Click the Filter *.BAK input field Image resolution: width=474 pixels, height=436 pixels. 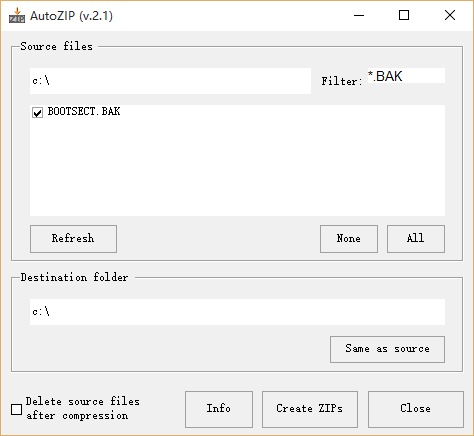[406, 76]
